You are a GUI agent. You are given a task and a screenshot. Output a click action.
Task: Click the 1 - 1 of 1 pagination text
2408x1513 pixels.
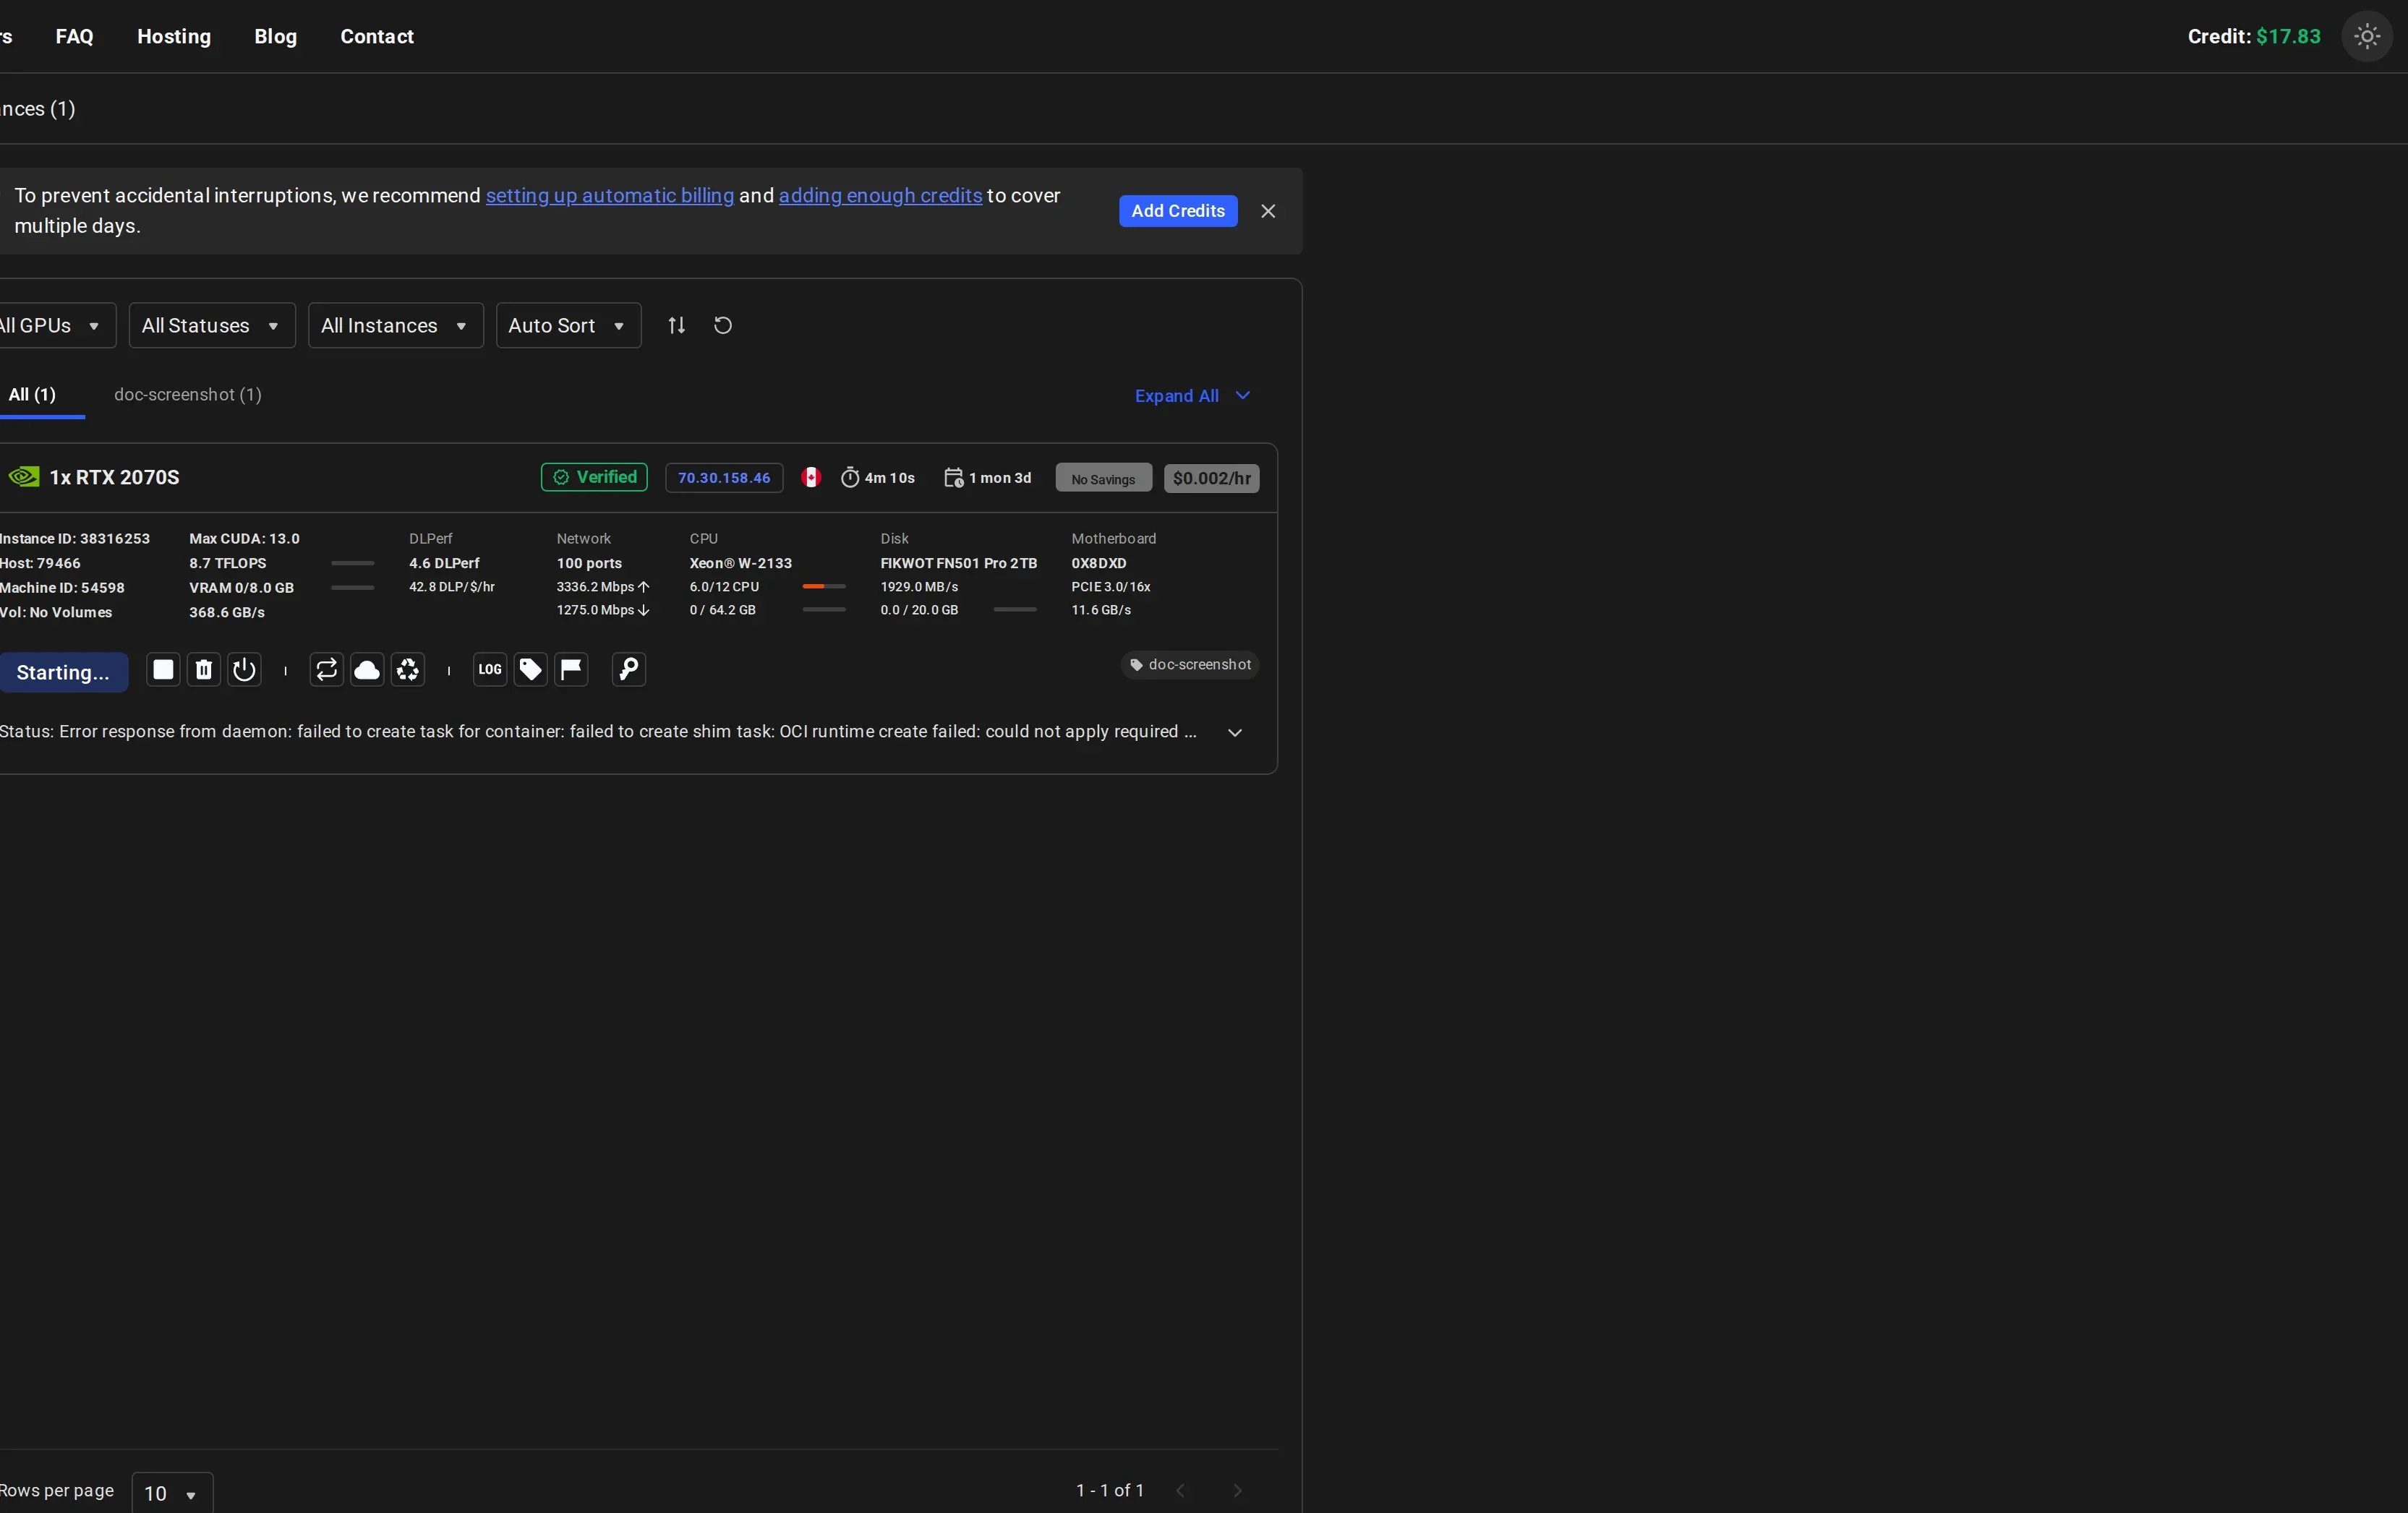[x=1110, y=1490]
